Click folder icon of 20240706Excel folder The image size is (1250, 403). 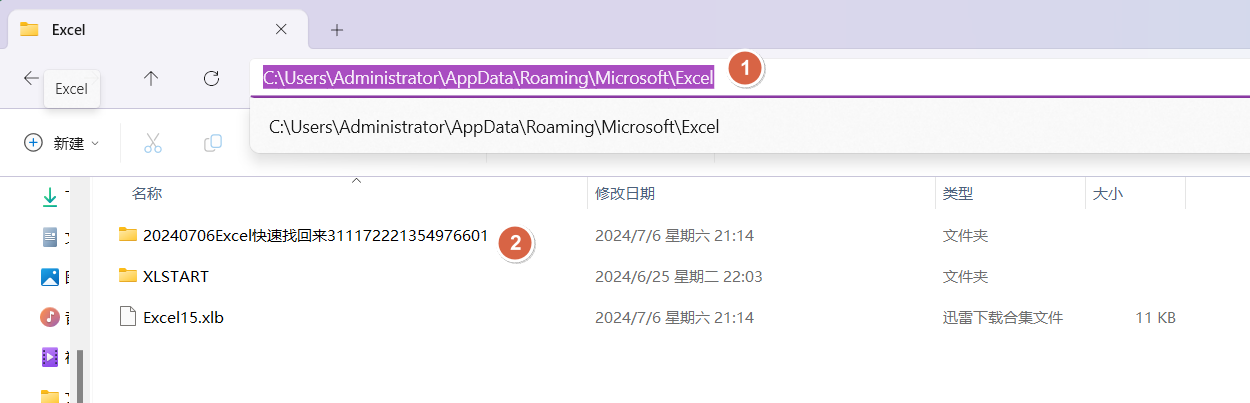127,234
